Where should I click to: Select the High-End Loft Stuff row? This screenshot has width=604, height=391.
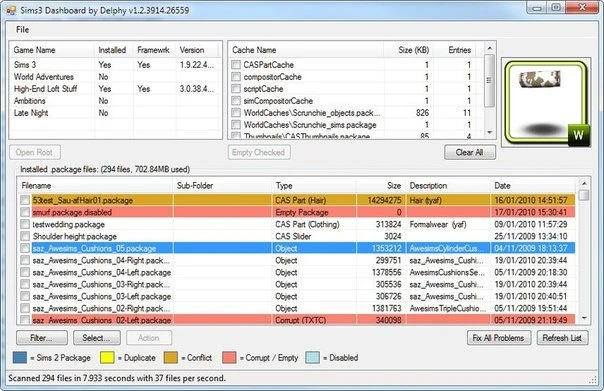[116, 89]
